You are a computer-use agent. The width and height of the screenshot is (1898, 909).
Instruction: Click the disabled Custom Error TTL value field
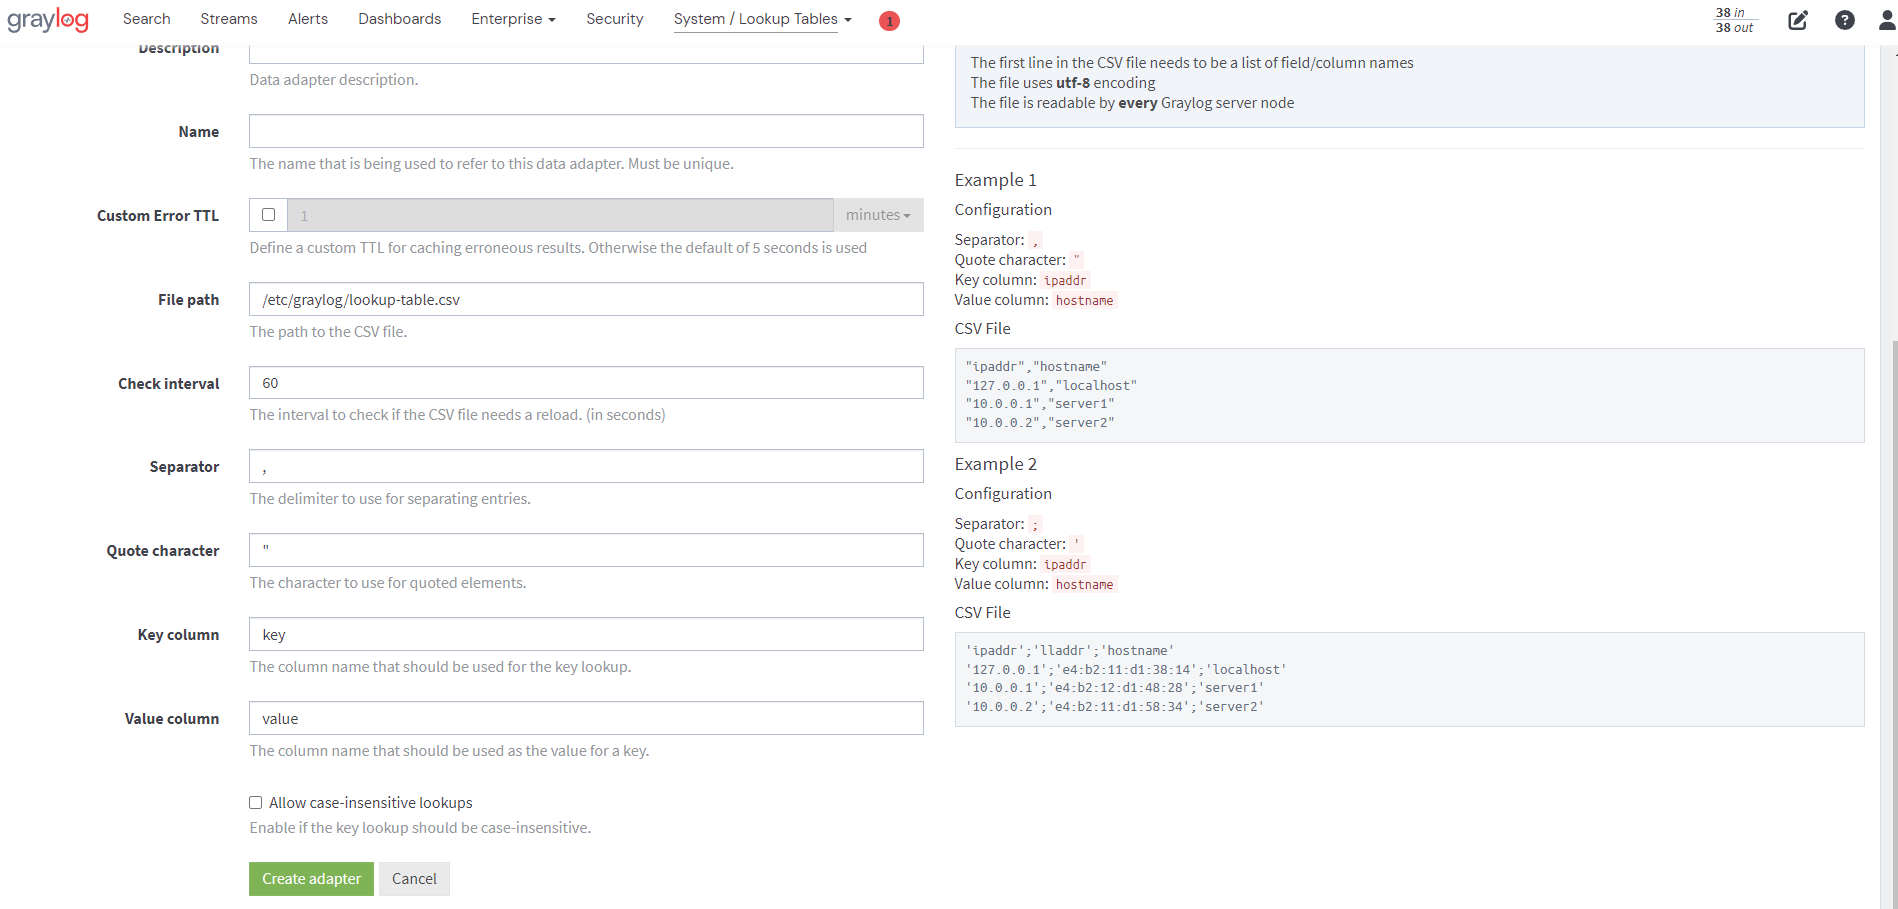(560, 215)
